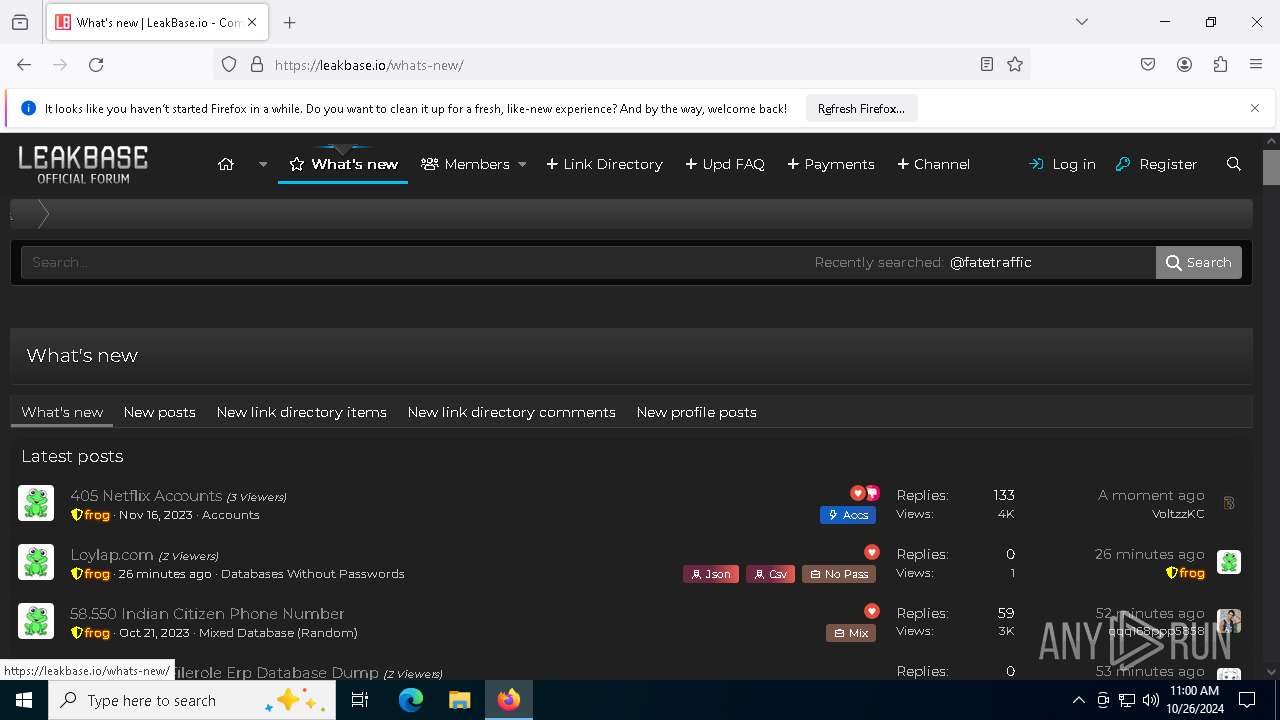Expand the list all tabs dropdown

point(1082,22)
